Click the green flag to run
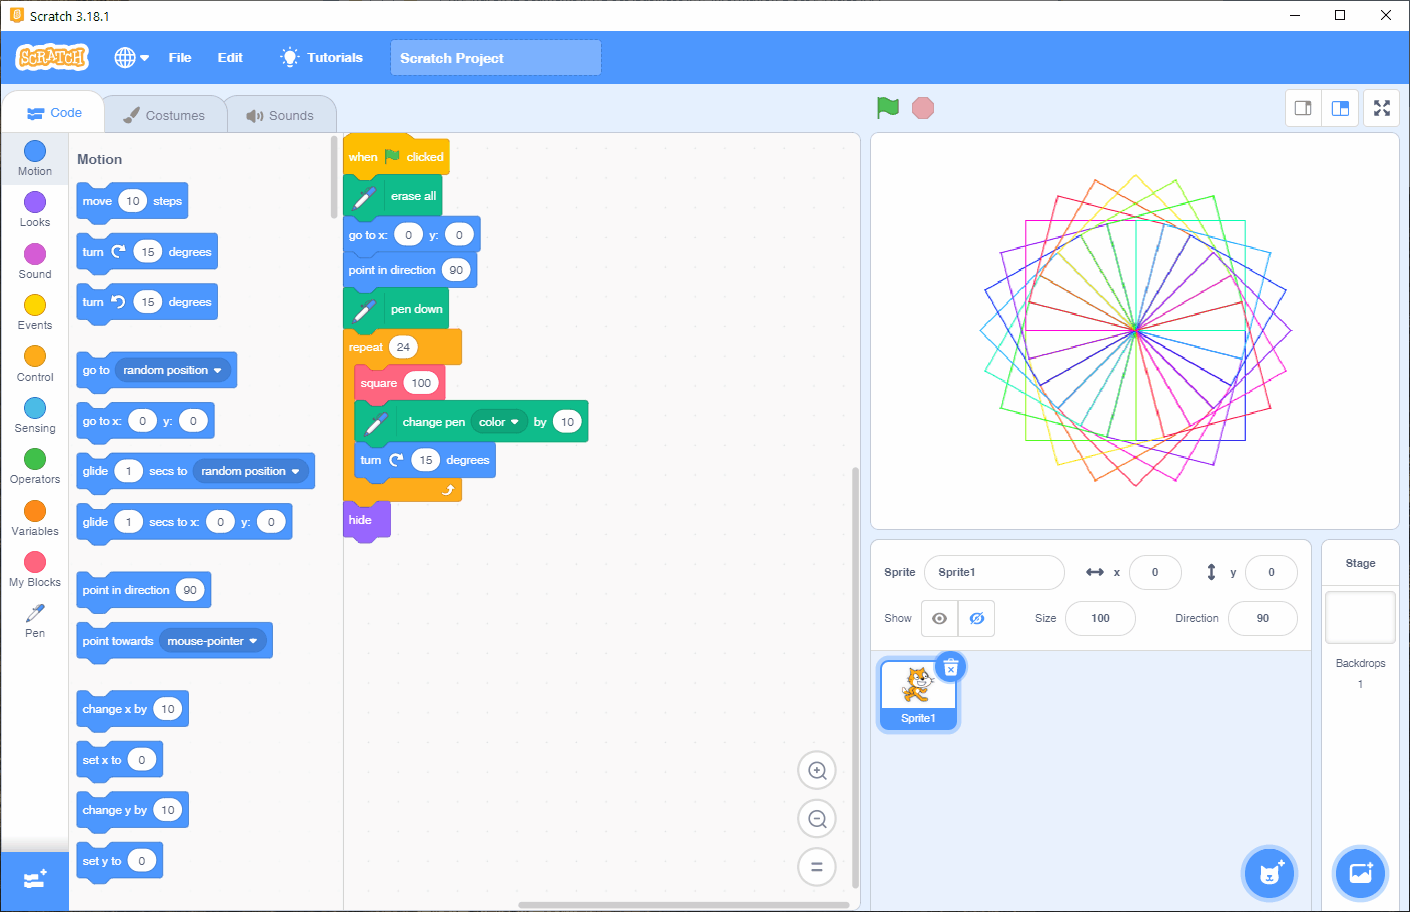 [887, 108]
